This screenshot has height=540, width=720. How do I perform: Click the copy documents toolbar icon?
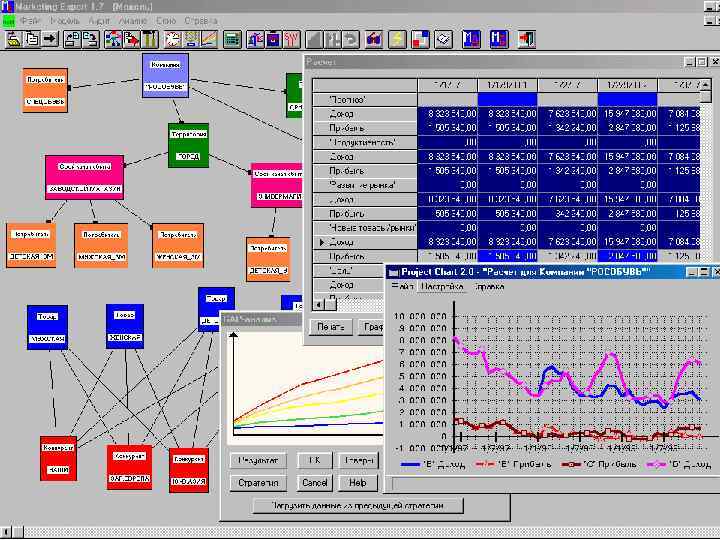pos(32,39)
